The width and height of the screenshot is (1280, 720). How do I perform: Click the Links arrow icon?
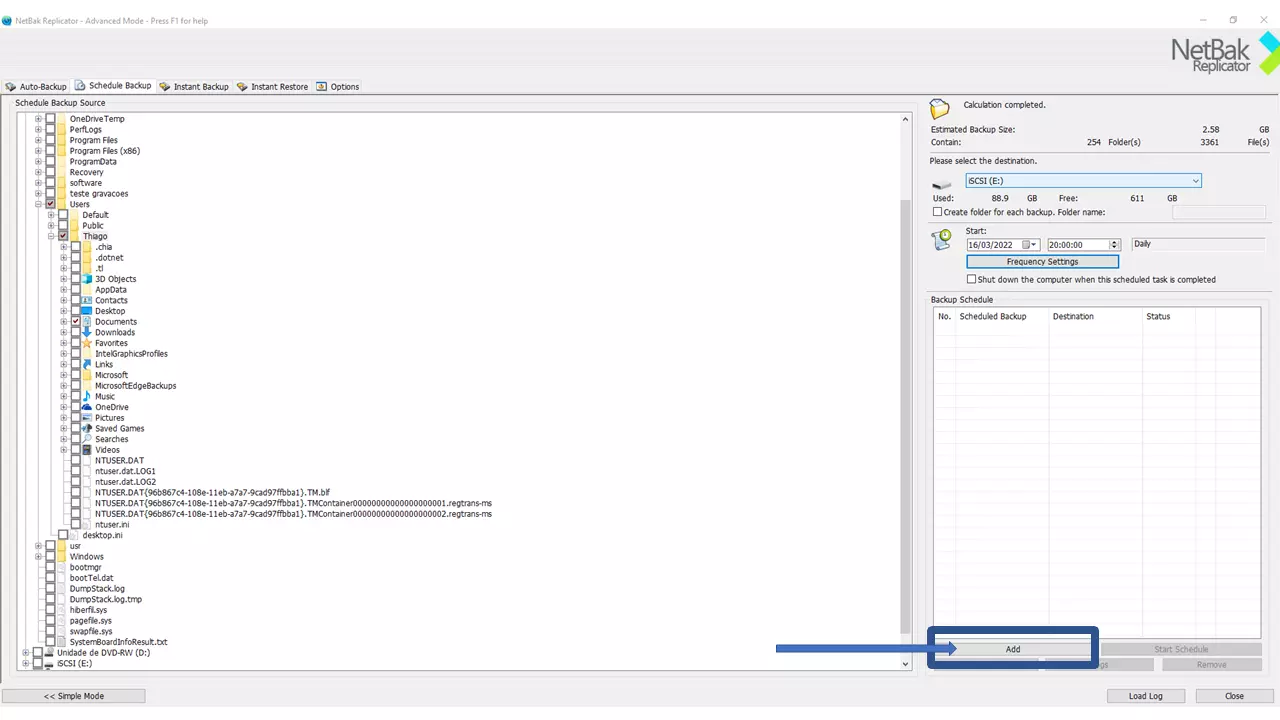click(87, 364)
